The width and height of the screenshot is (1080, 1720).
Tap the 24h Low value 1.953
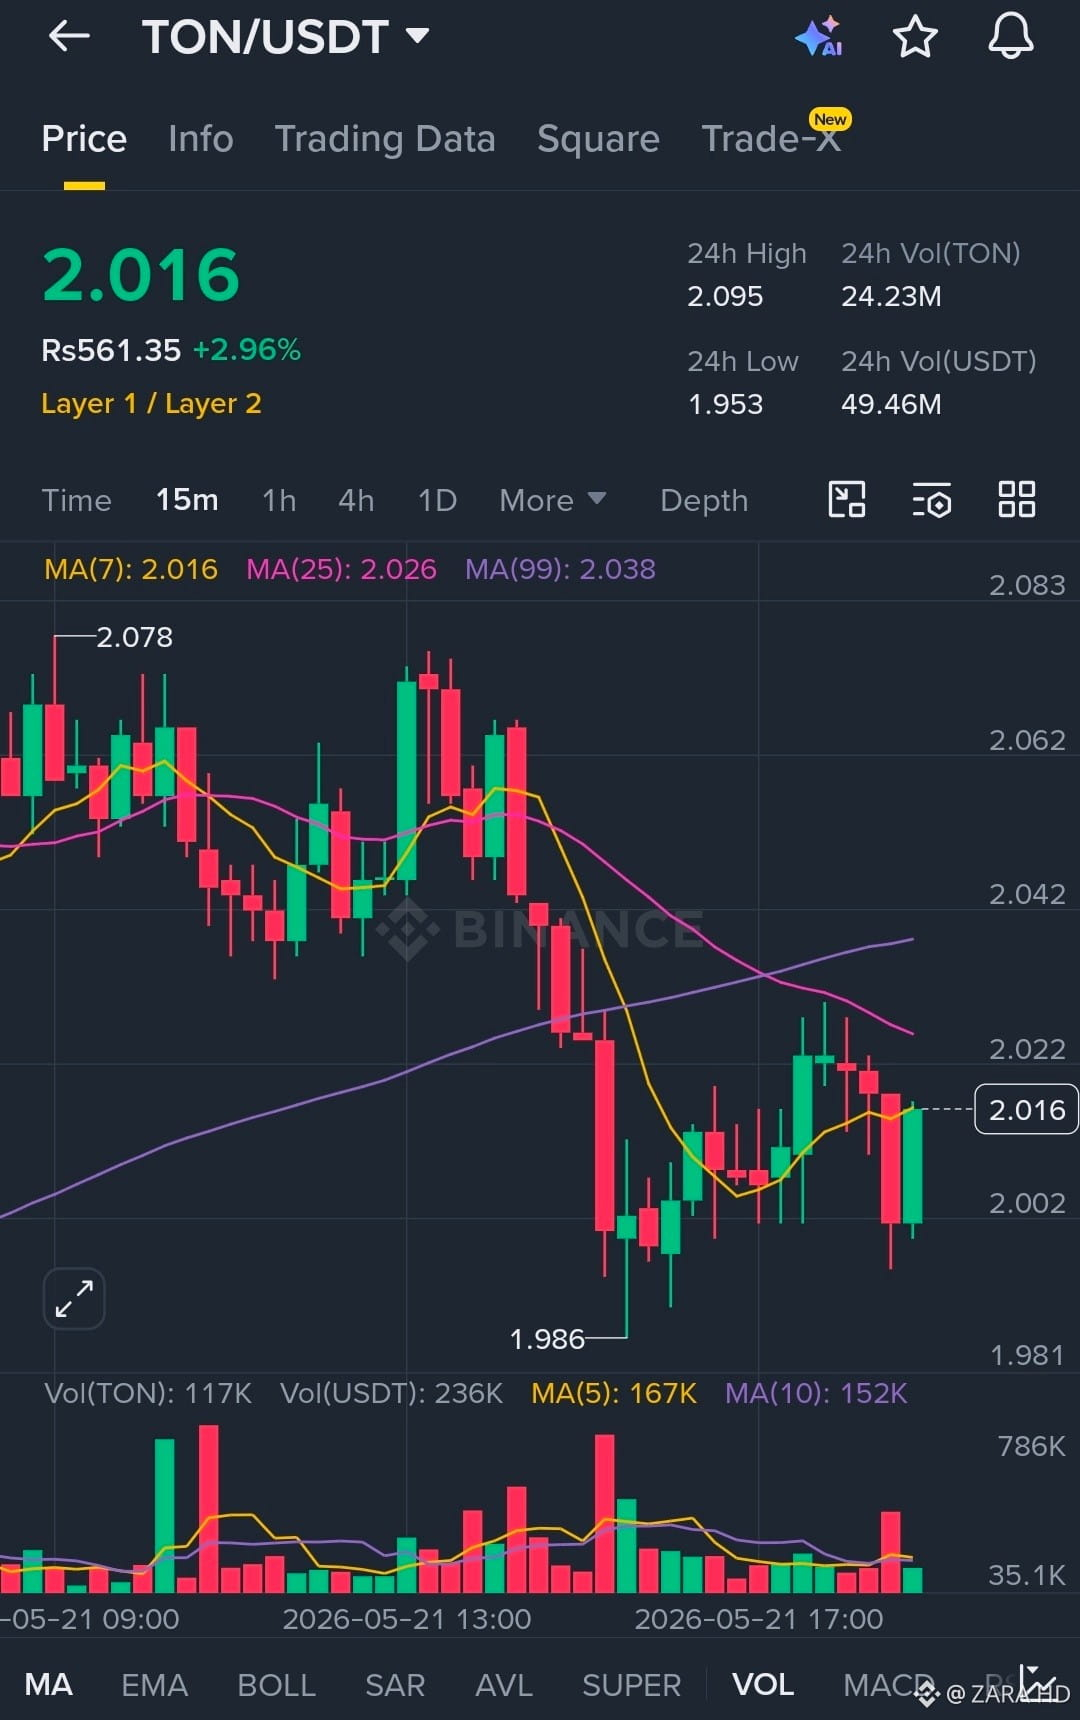coord(725,404)
